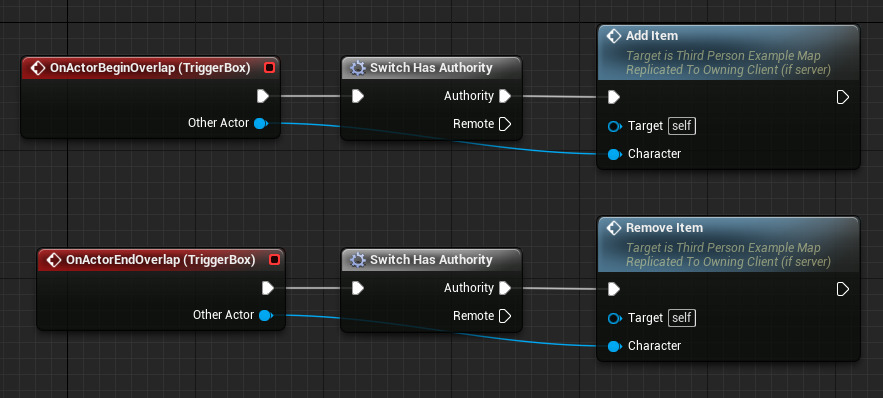This screenshot has width=883, height=398.
Task: Click the 'Target is Third Person Example Map' text on Remove Item
Action: (x=723, y=248)
